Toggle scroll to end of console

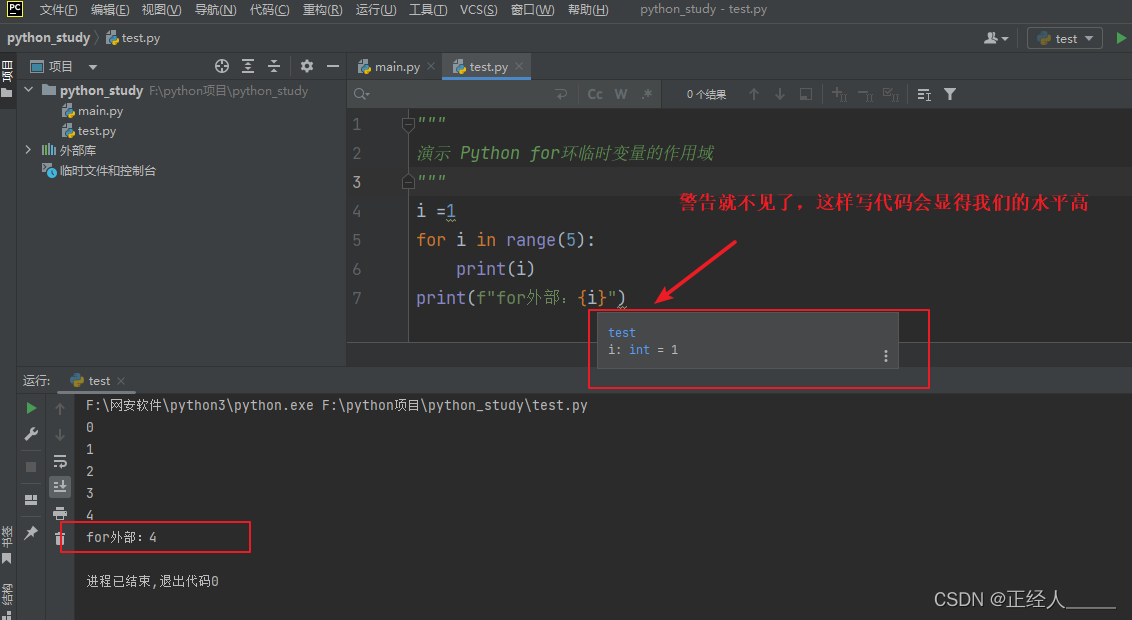[x=60, y=487]
